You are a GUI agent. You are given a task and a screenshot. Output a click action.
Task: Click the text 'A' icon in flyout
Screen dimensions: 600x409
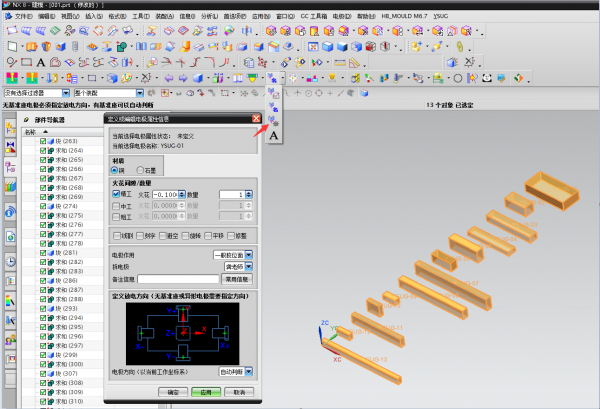[x=274, y=135]
